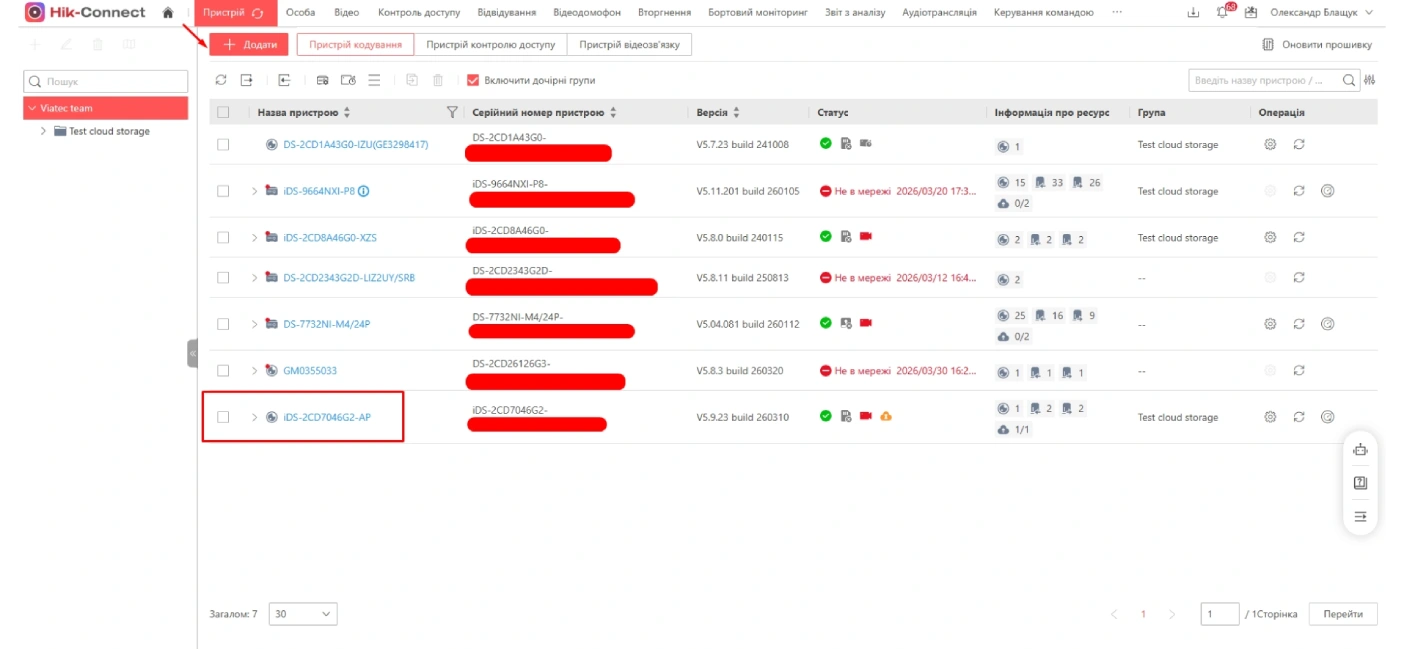Click the 'Перейти' pagination button
This screenshot has width=1404, height=649.
[x=1342, y=614]
